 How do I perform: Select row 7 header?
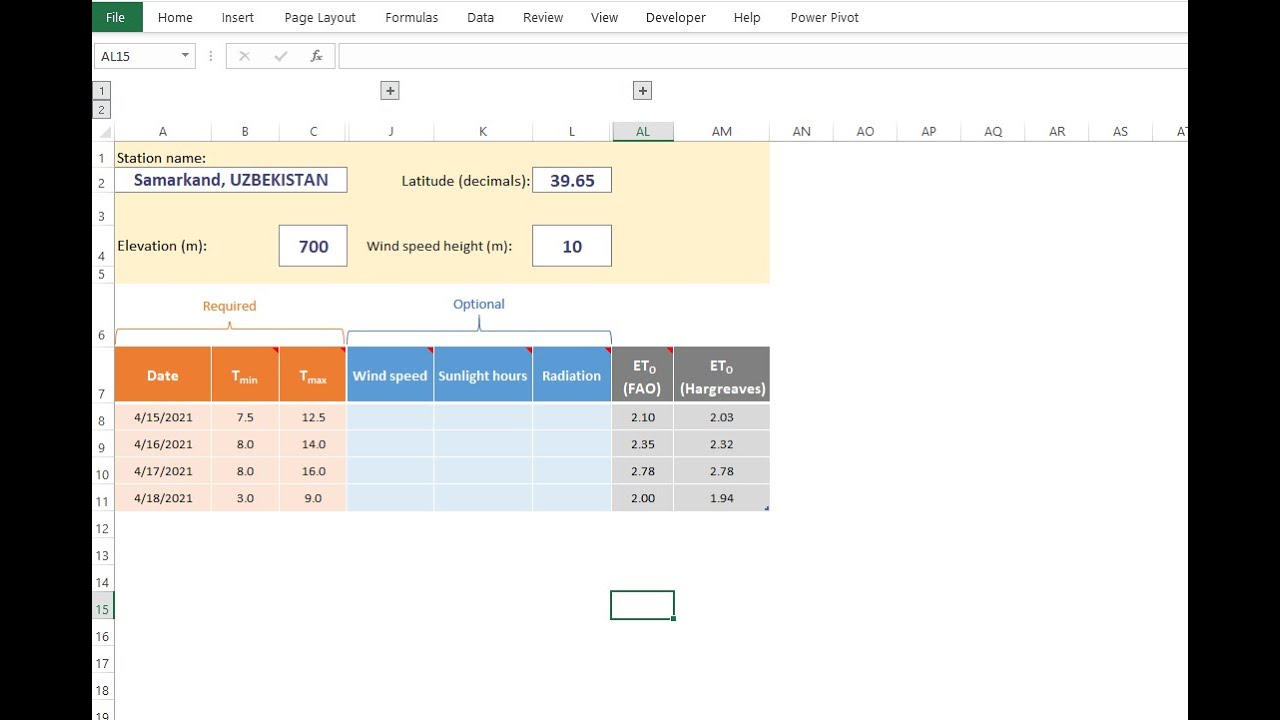[102, 375]
